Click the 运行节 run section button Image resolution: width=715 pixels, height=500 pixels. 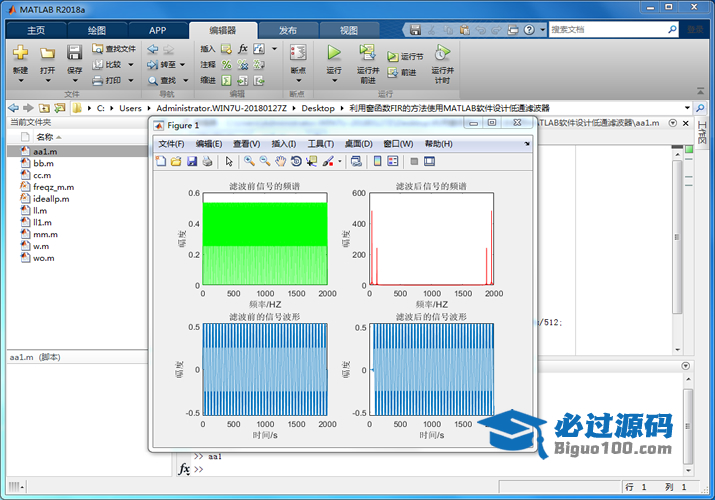tap(405, 57)
